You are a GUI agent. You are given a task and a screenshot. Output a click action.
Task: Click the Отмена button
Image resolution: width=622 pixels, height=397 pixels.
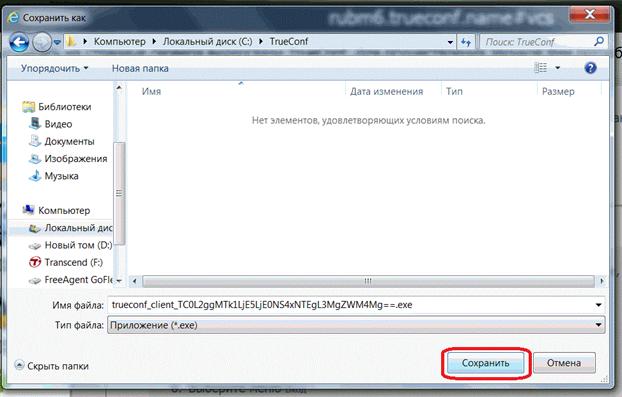564,363
